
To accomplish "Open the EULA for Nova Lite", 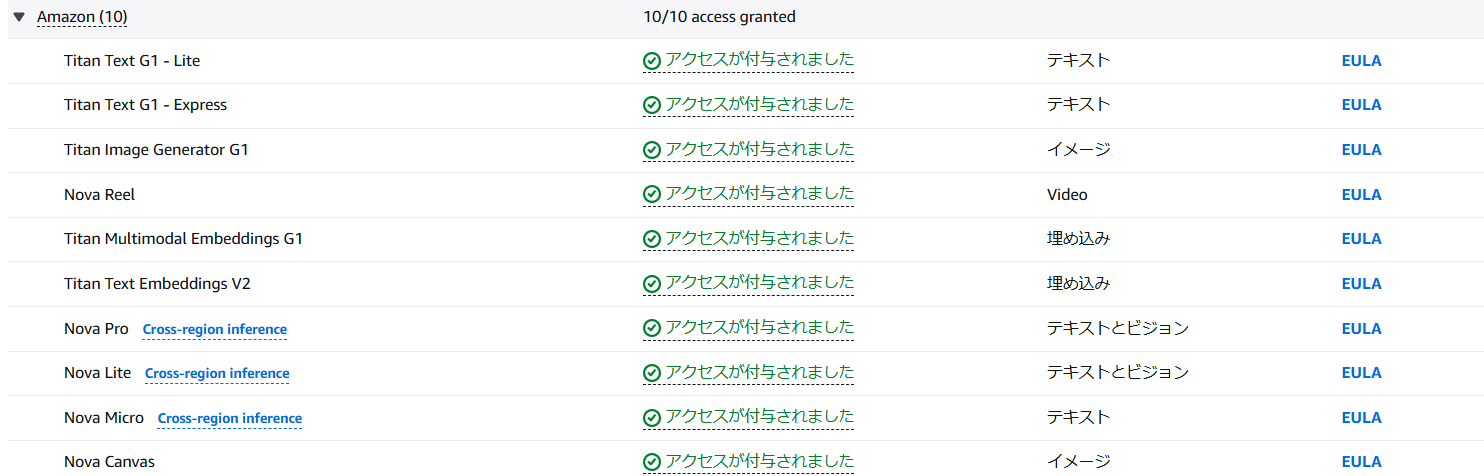I will 1361,373.
